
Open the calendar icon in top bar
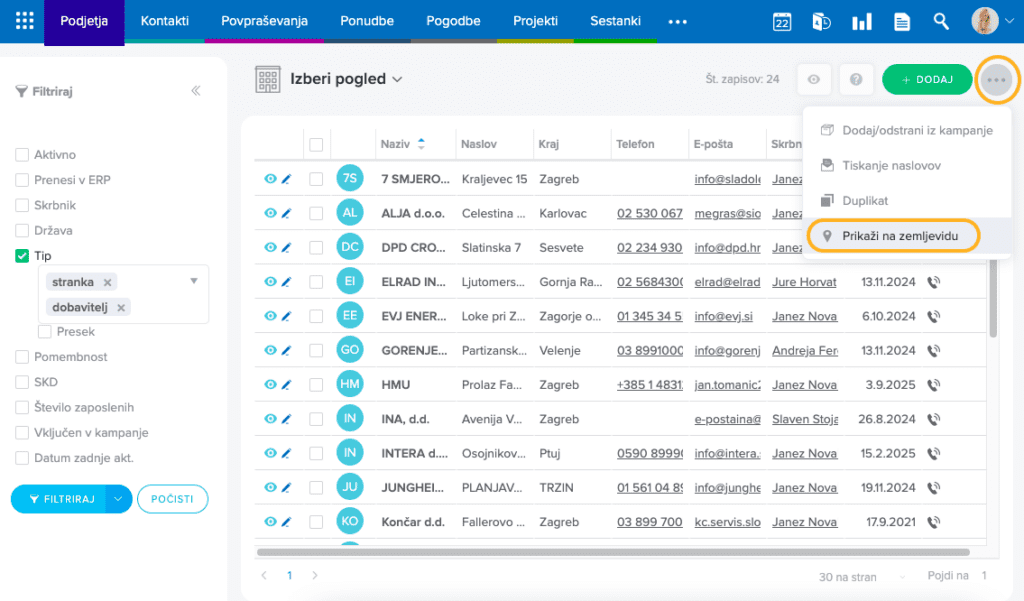pyautogui.click(x=782, y=22)
